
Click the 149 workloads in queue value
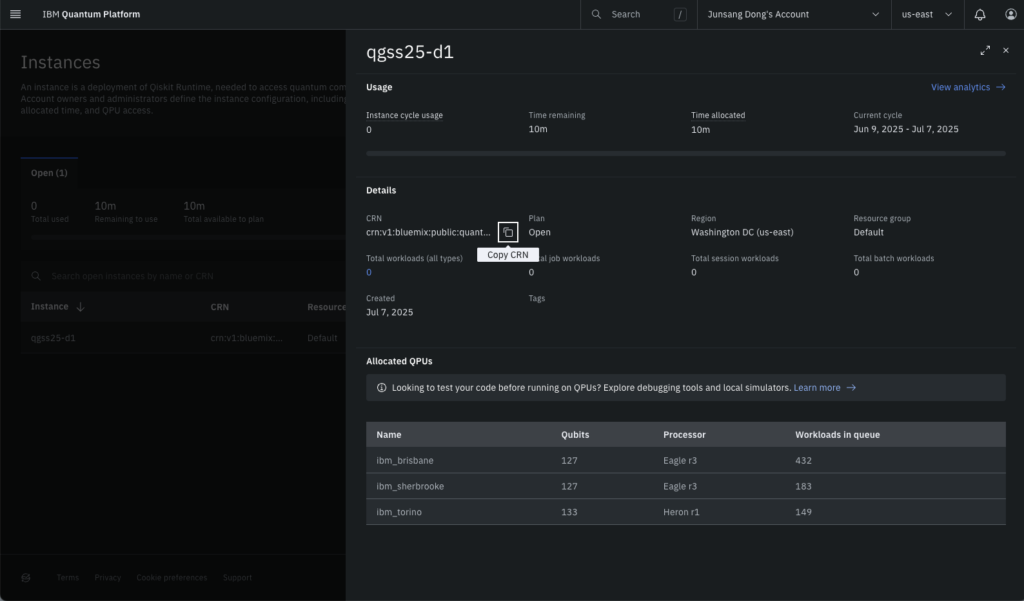(803, 512)
